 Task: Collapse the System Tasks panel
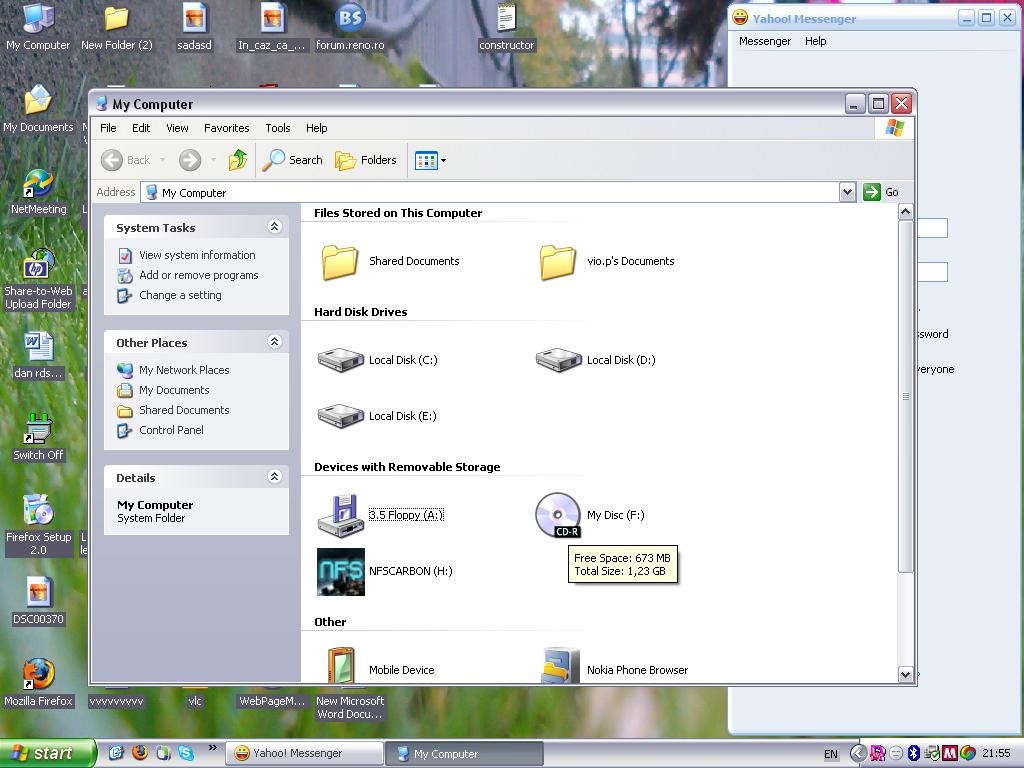tap(275, 227)
